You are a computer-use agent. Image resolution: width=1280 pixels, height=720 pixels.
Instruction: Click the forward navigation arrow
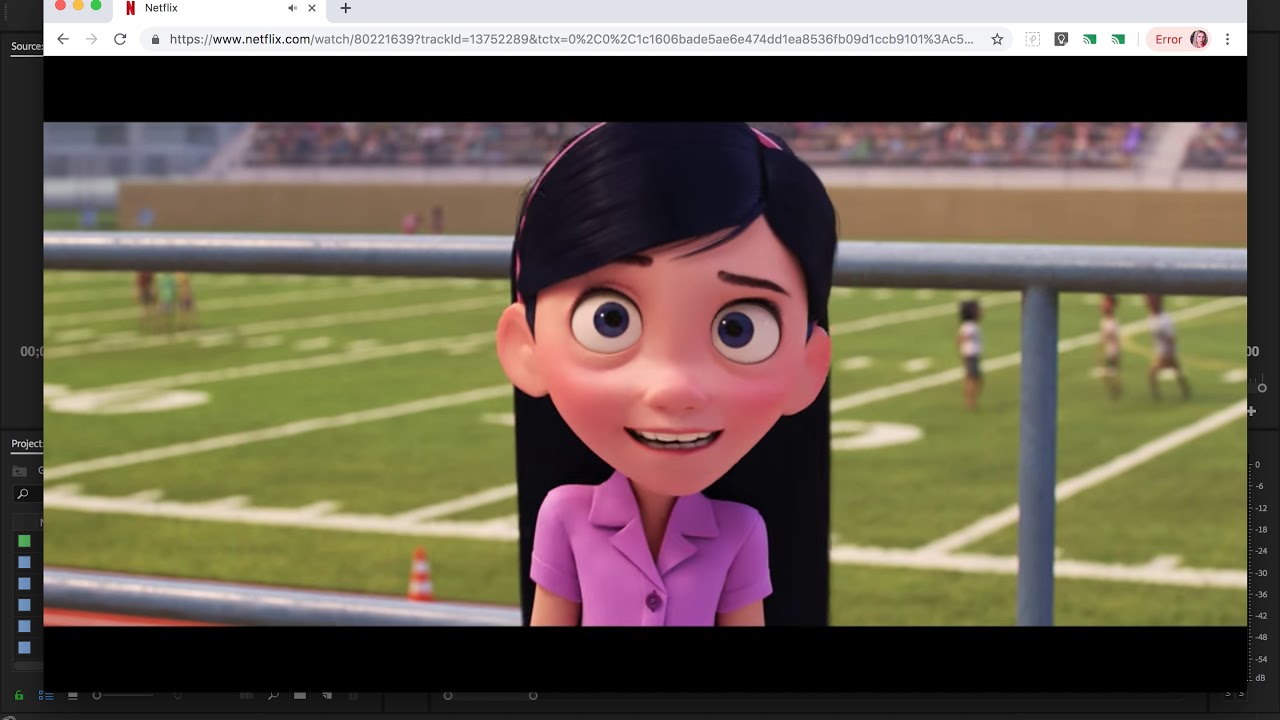92,39
